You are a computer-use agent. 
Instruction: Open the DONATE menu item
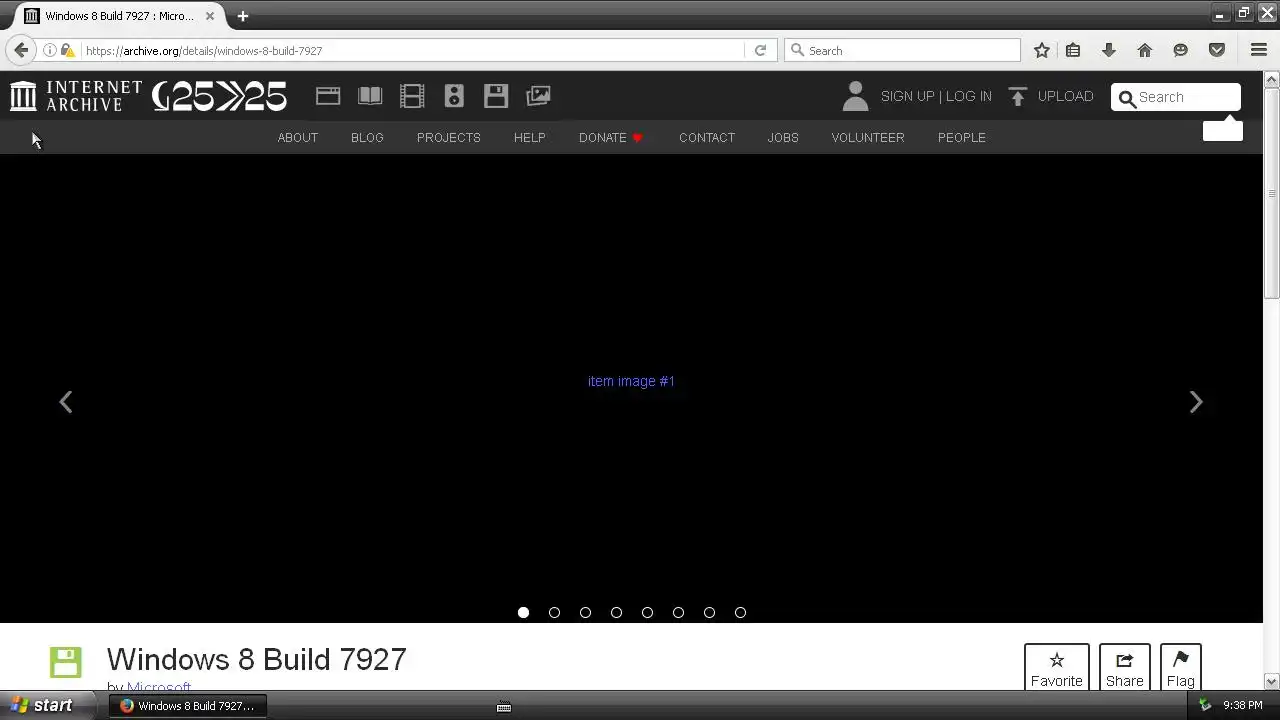click(611, 137)
